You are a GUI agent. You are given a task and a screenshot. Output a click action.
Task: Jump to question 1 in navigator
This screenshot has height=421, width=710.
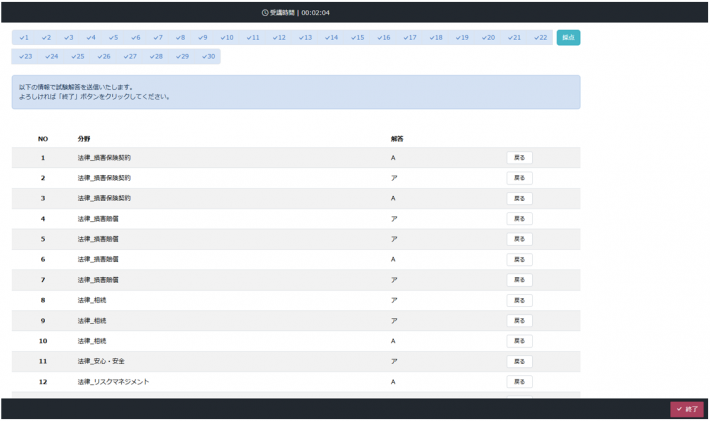coord(24,38)
